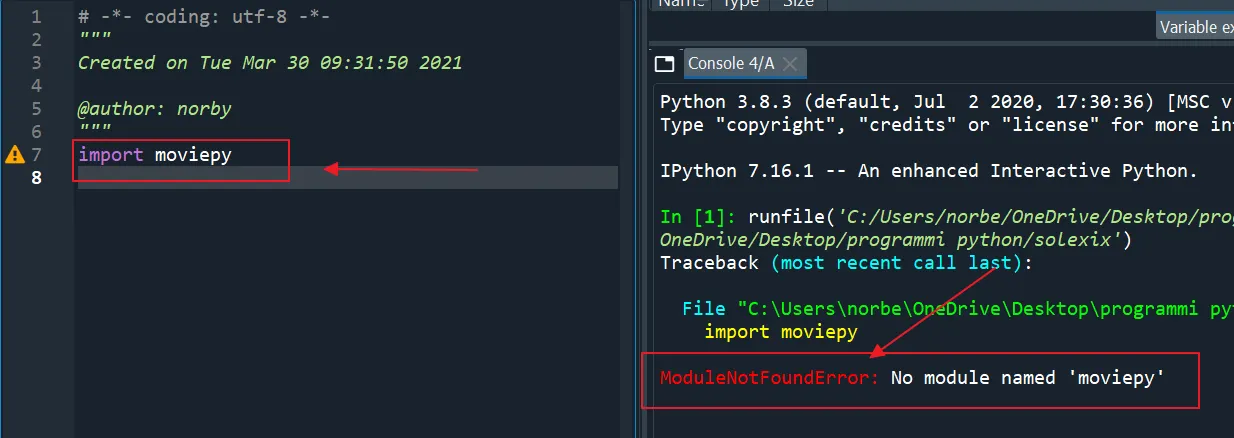1234x438 pixels.
Task: Click line number 7 in gutter
Action: click(36, 155)
